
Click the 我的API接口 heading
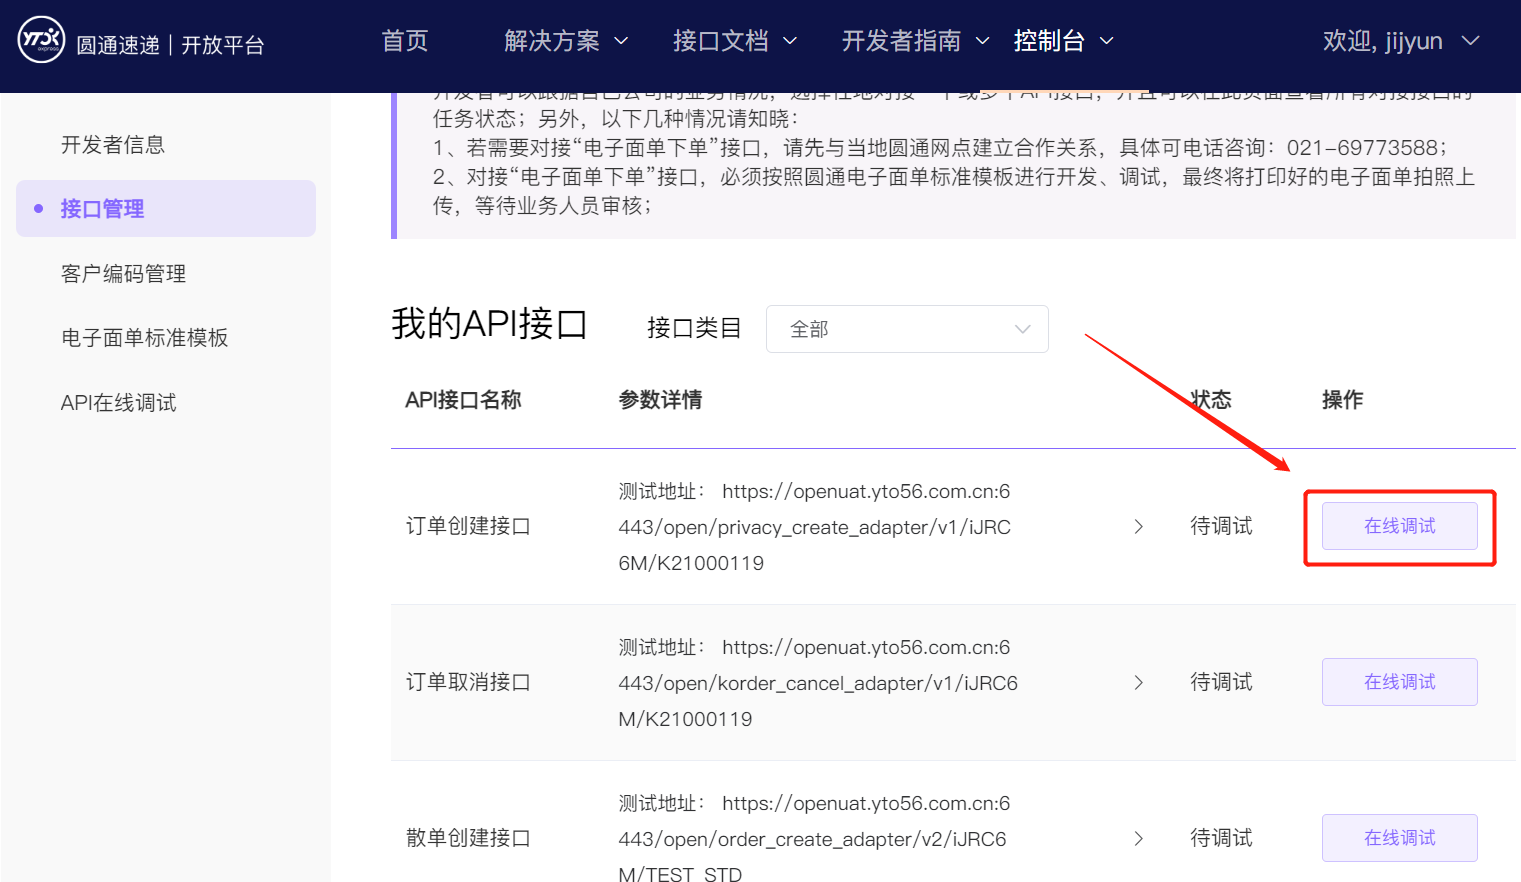[x=489, y=324]
